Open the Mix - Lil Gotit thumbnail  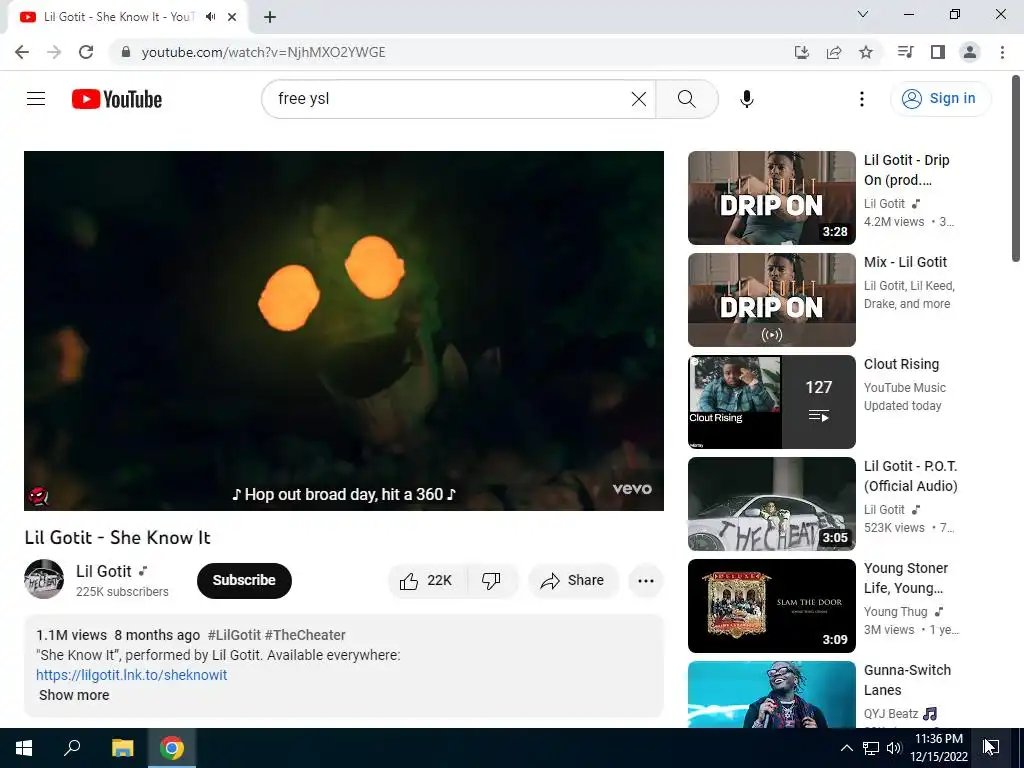771,300
